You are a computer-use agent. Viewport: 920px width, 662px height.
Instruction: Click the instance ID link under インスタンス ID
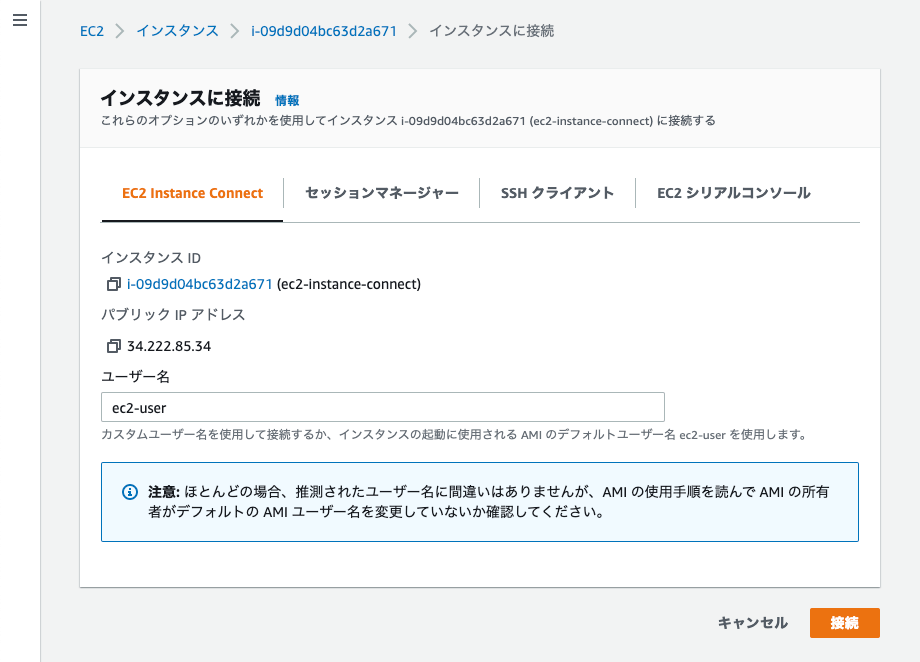tap(200, 284)
